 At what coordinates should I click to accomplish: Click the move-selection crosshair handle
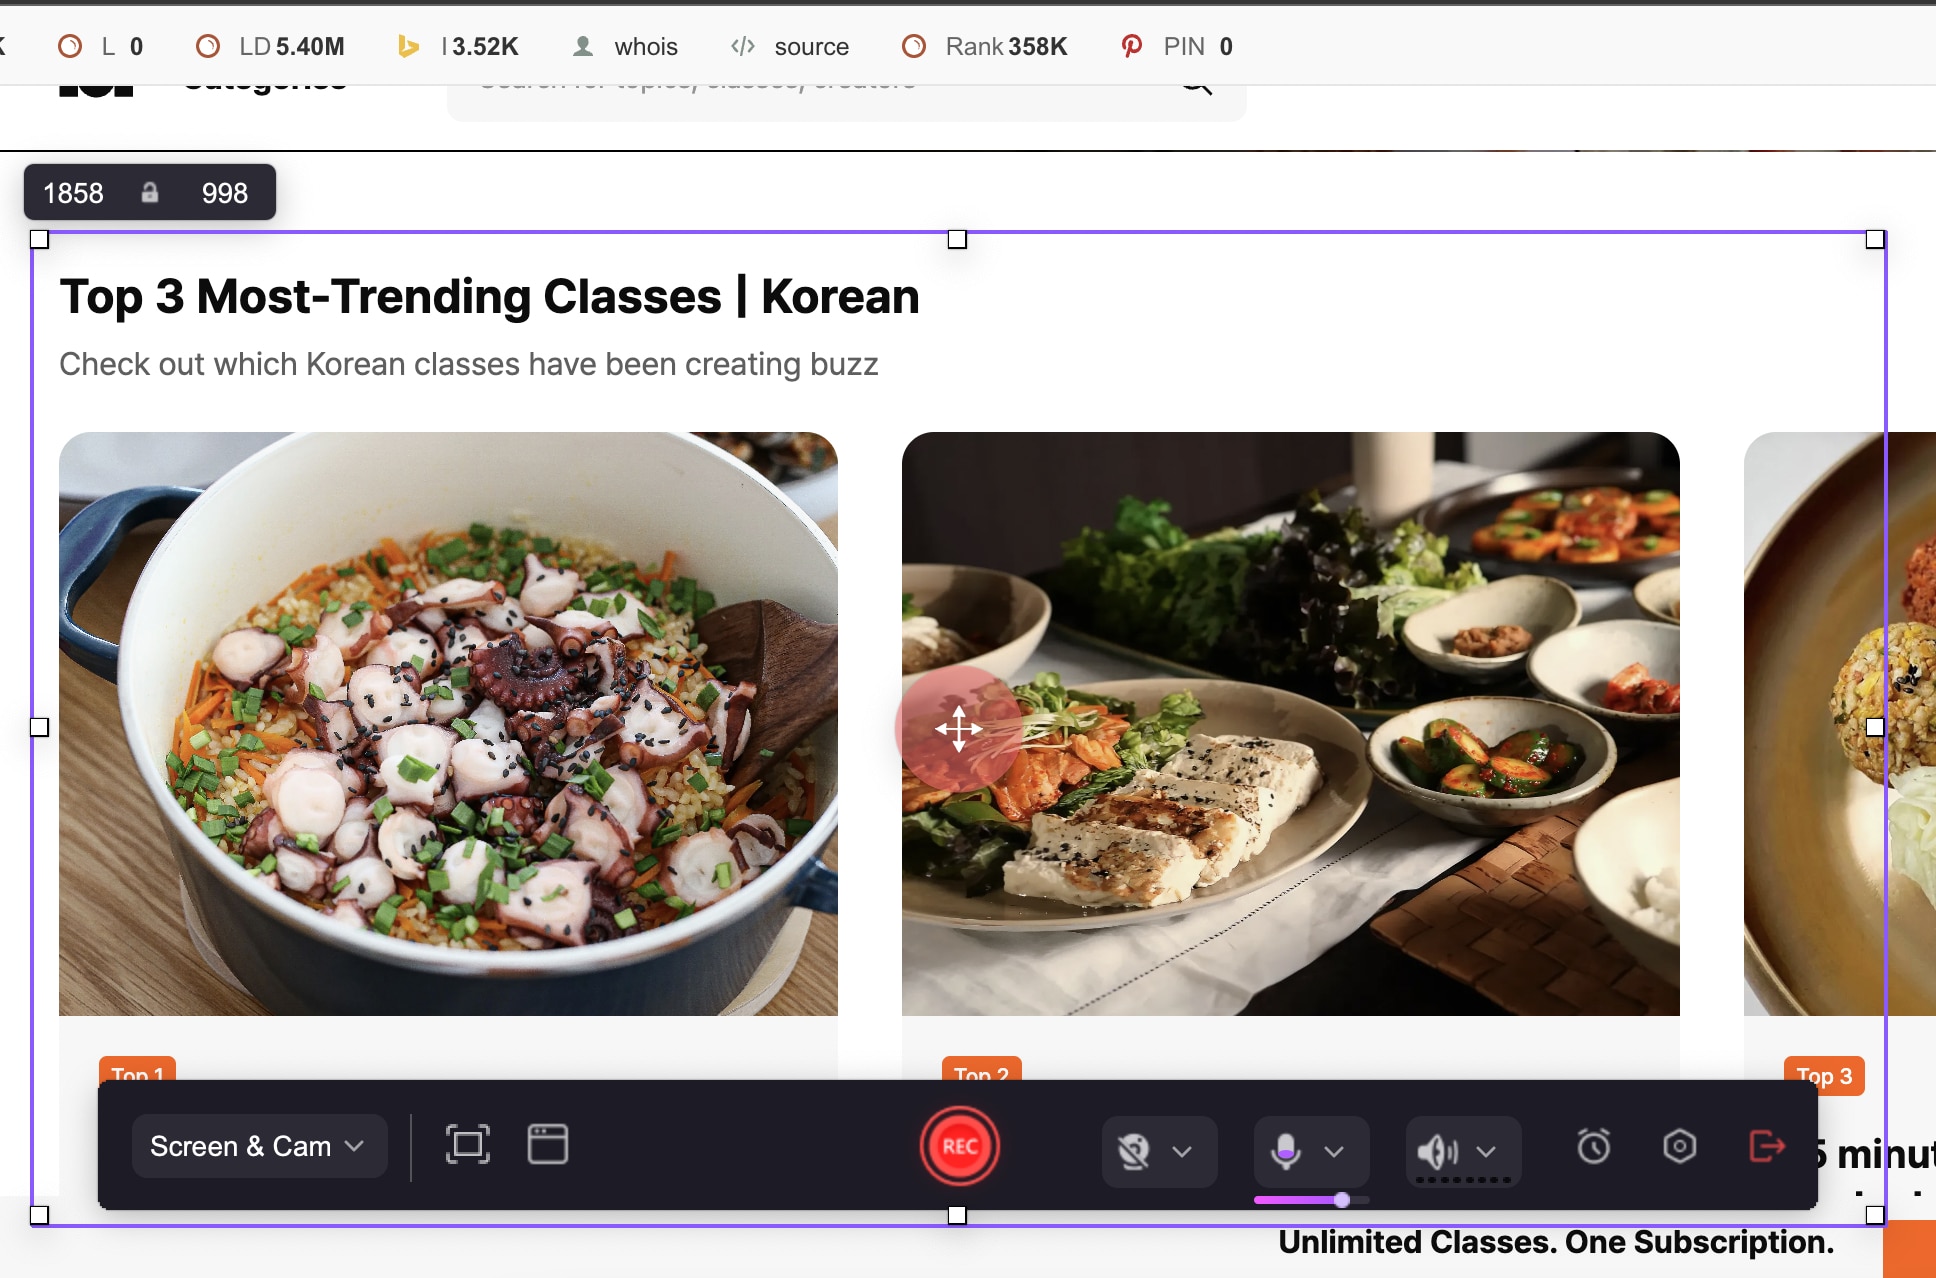click(959, 729)
